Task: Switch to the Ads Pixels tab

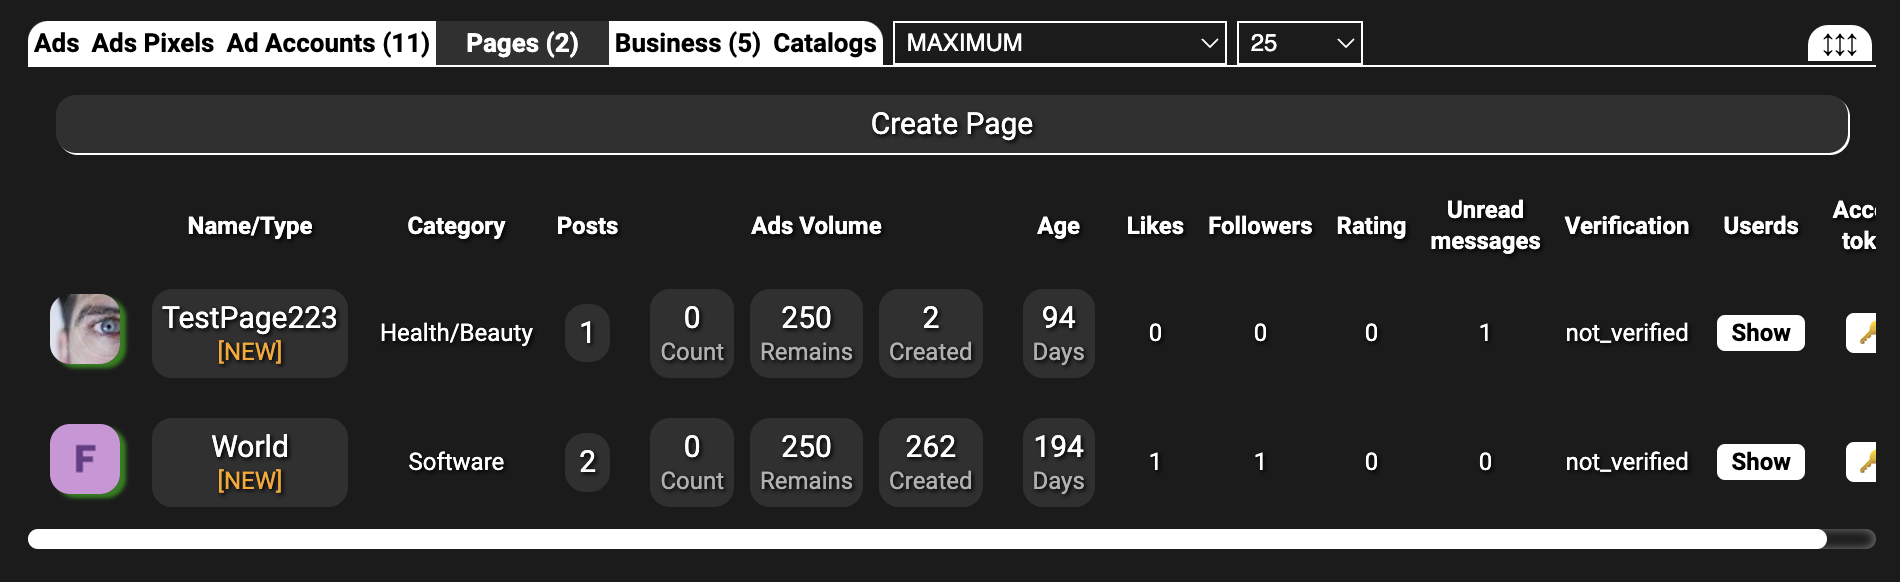Action: 153,43
